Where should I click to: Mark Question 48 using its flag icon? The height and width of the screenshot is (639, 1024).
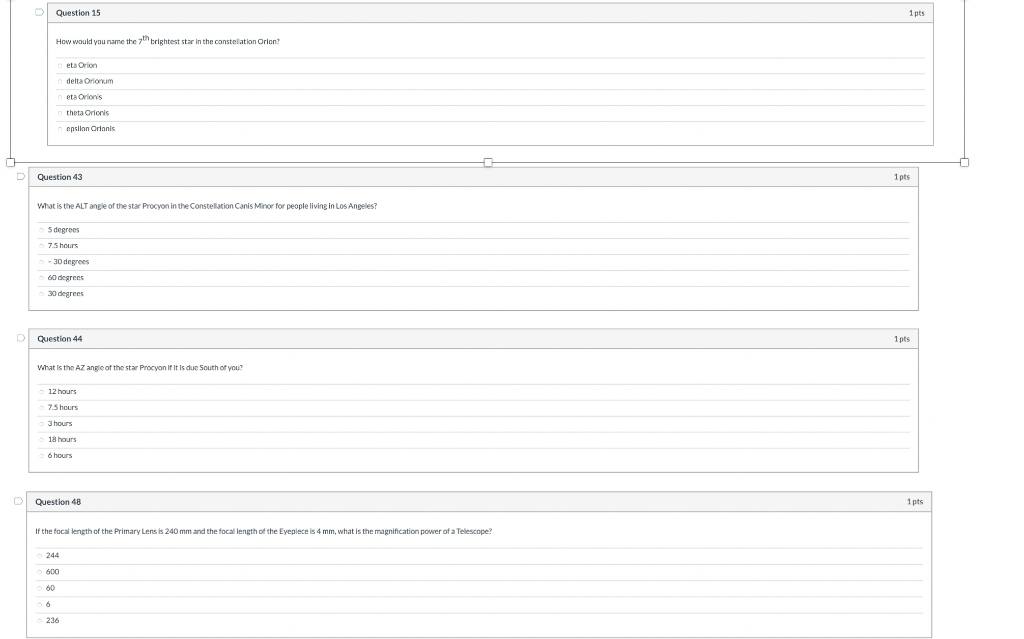[18, 501]
